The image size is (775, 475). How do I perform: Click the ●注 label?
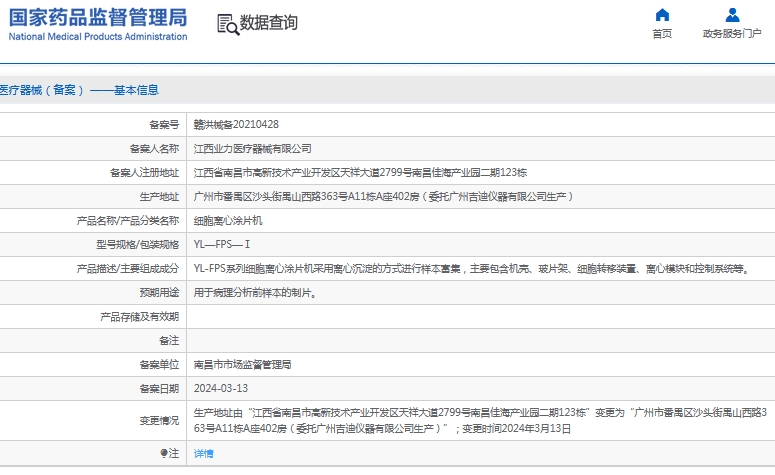point(170,453)
